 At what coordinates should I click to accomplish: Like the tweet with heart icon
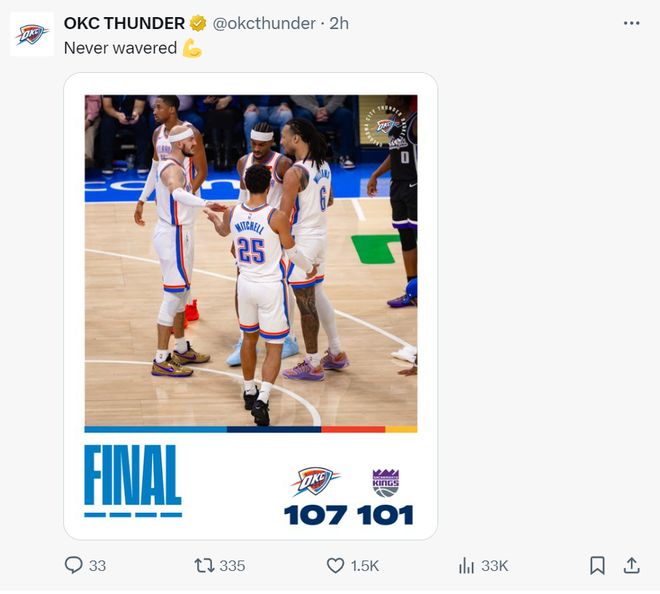pyautogui.click(x=336, y=565)
